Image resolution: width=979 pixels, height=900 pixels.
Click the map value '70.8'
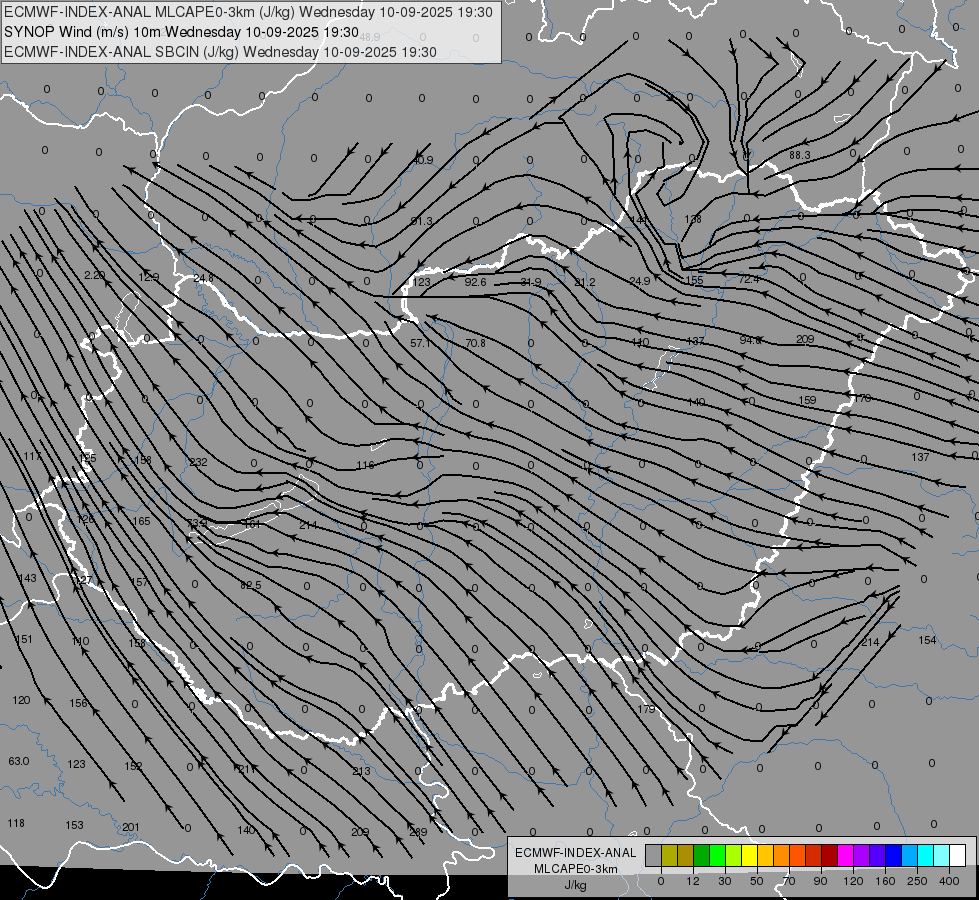pyautogui.click(x=475, y=344)
